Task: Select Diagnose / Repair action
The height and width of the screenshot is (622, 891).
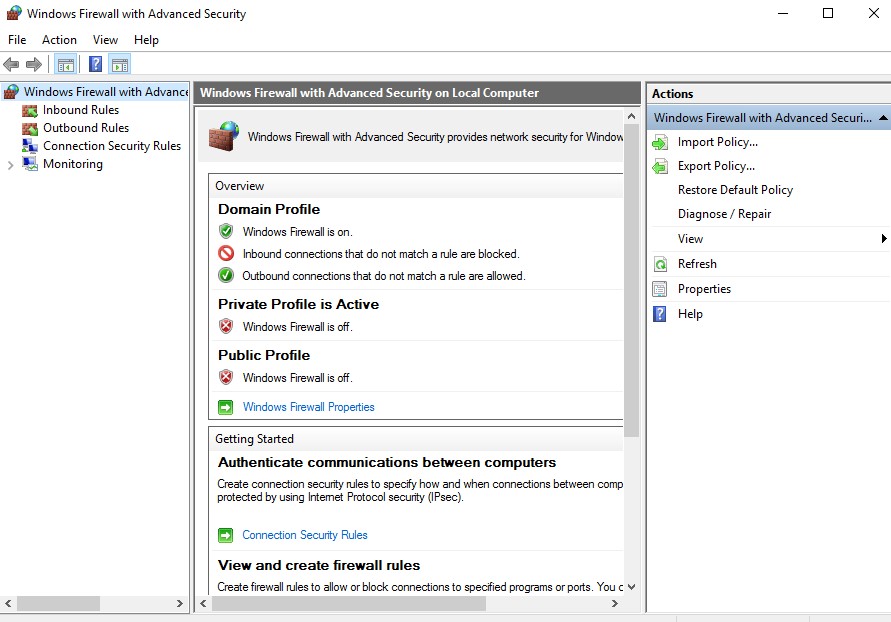Action: coord(725,214)
